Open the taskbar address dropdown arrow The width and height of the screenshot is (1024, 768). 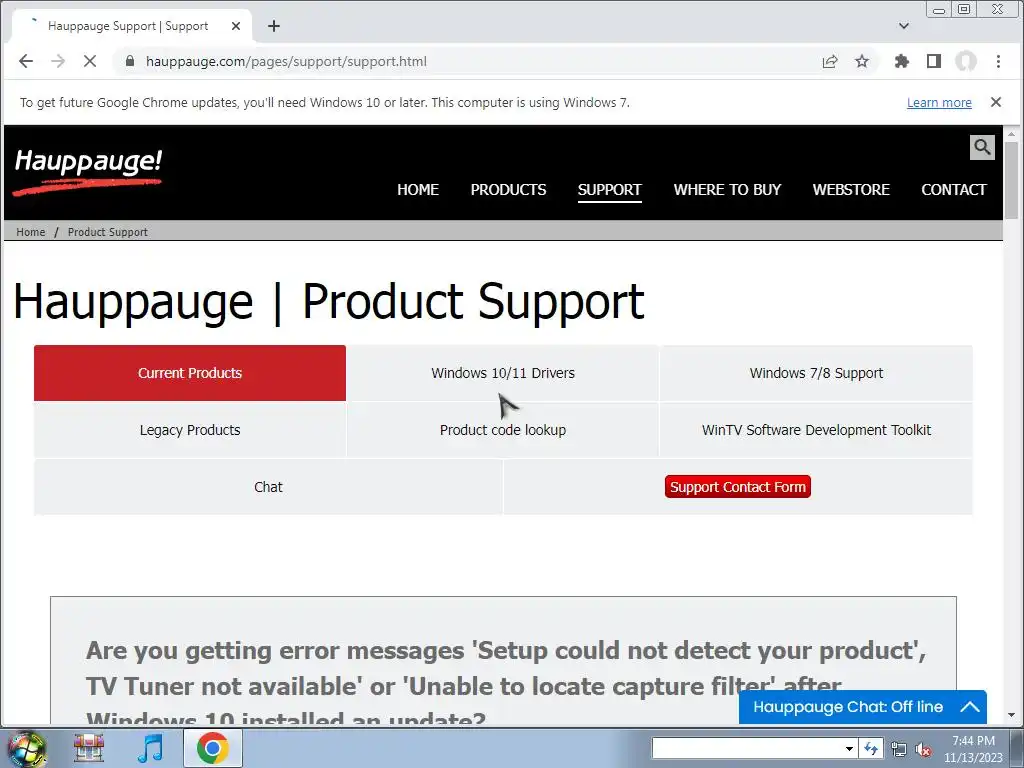click(849, 748)
